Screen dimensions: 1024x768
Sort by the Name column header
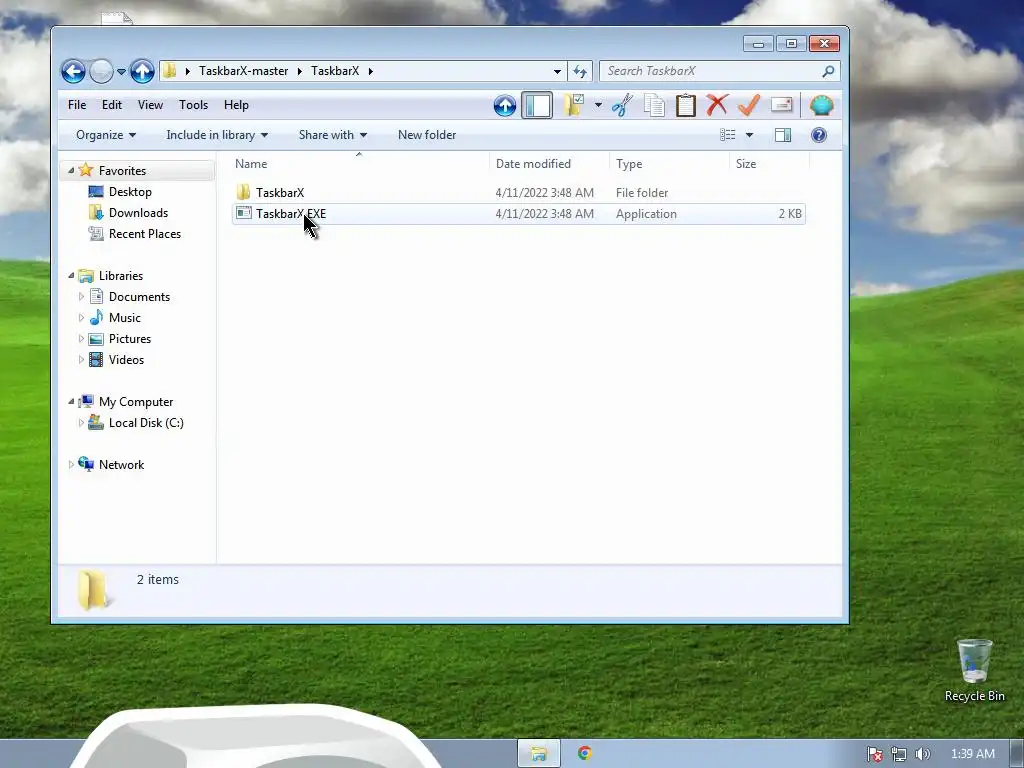tap(359, 164)
